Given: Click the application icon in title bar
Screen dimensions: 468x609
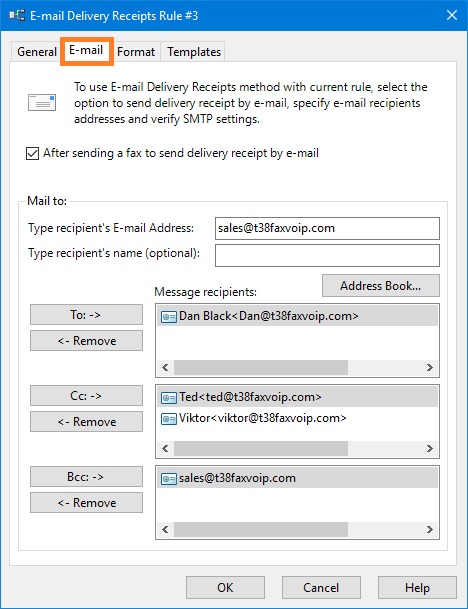Looking at the screenshot, I should 17,16.
